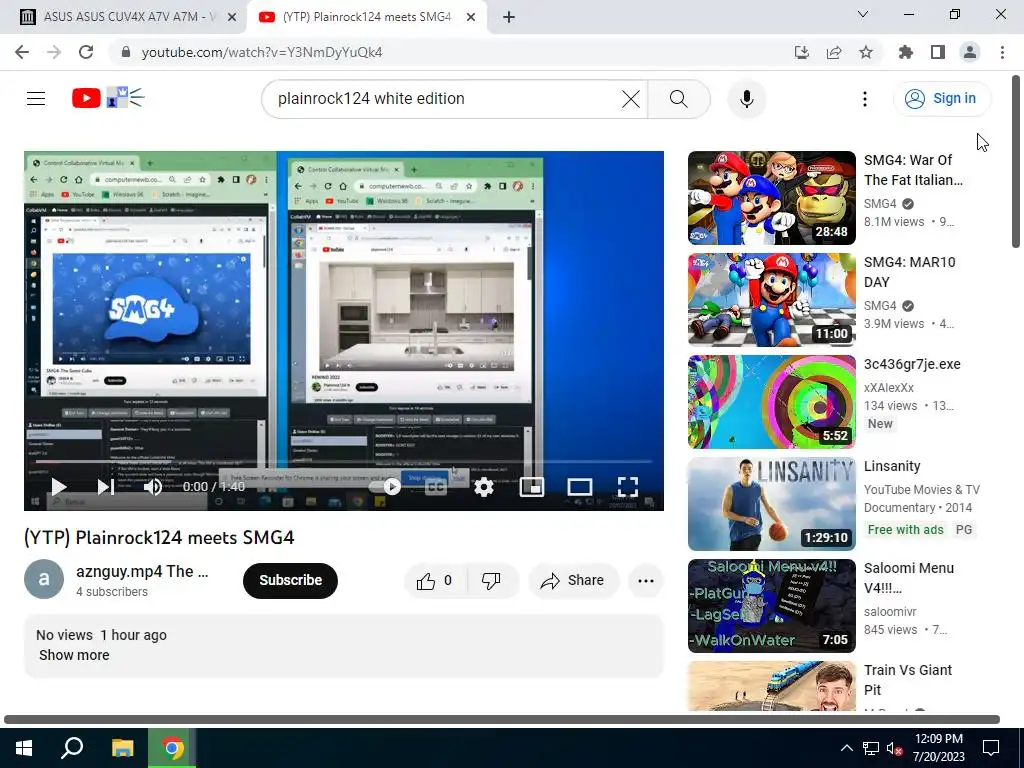The height and width of the screenshot is (768, 1024).
Task: Play the video
Action: (x=59, y=487)
